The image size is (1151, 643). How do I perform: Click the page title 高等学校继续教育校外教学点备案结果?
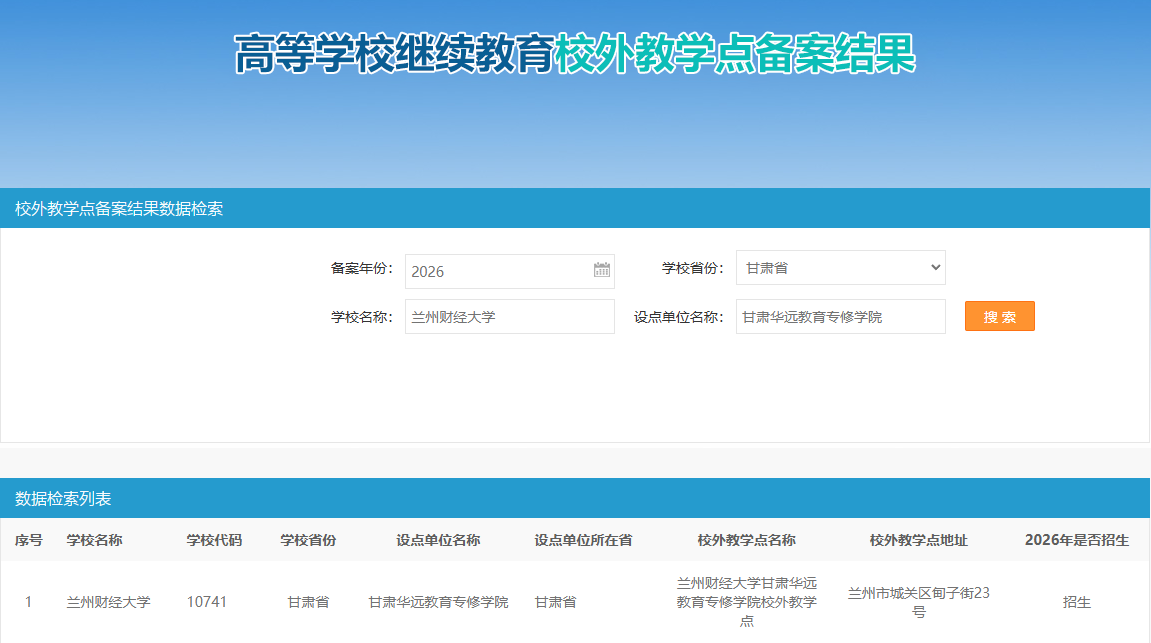tap(575, 54)
